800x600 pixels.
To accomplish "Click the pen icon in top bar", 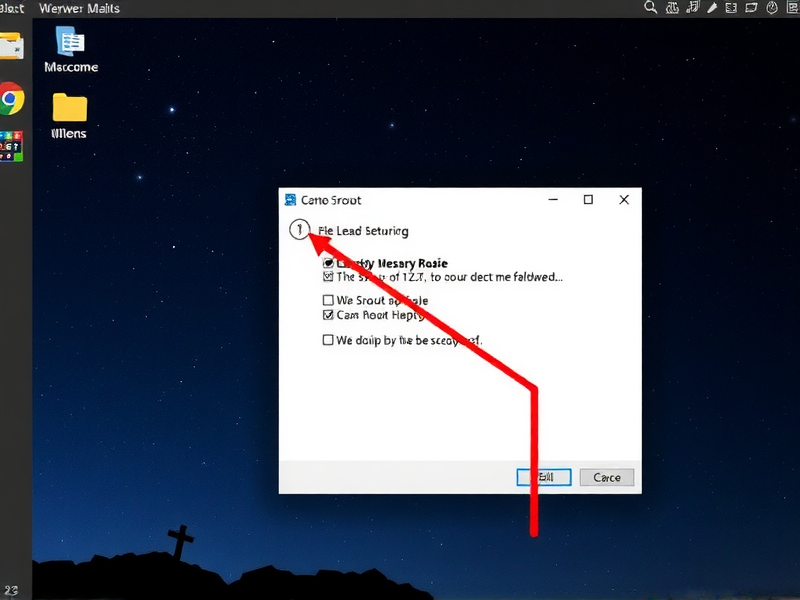I will coord(711,8).
